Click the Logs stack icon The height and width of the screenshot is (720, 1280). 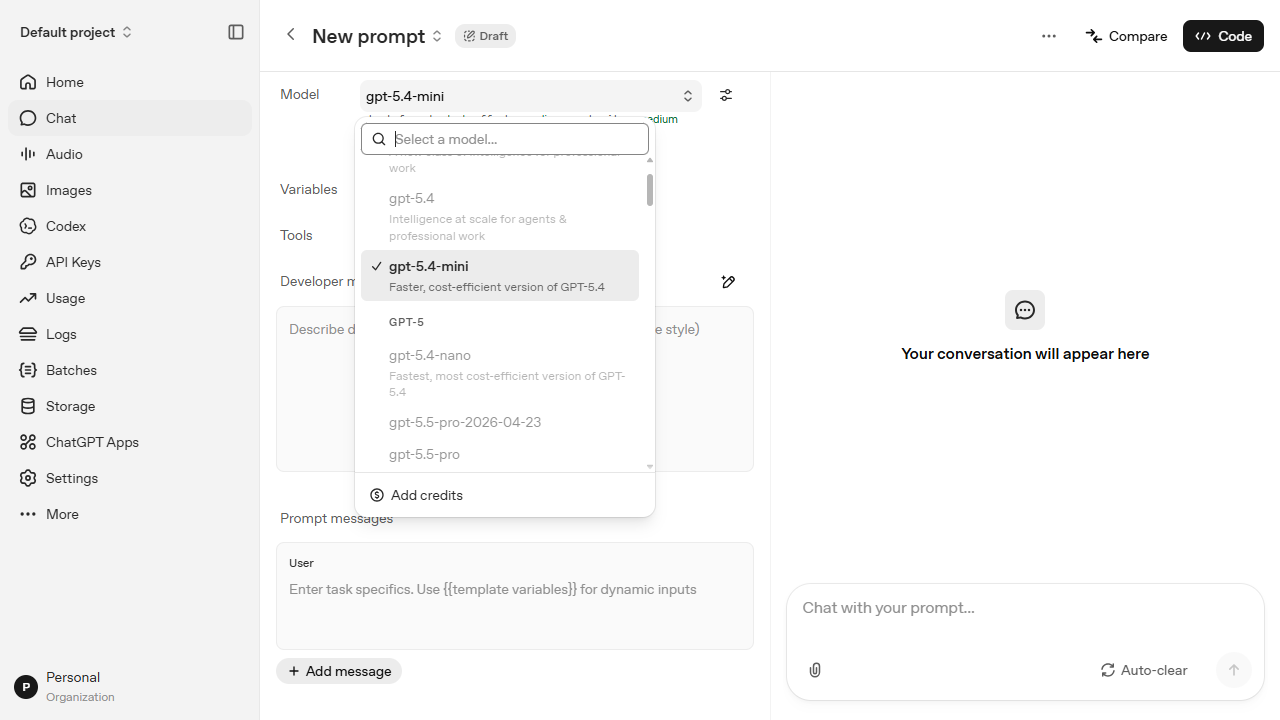tap(28, 334)
